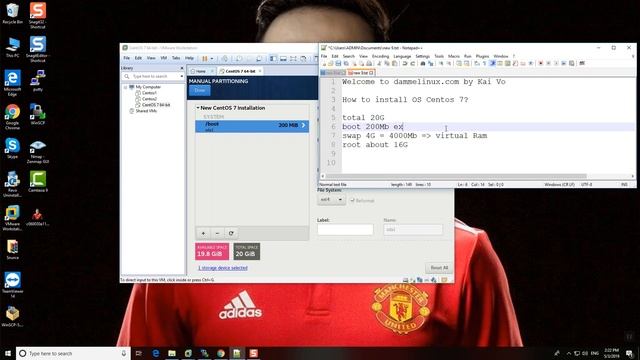Viewport: 640px width, 360px height.
Task: Select Microsoft Edge desktop icon
Action: point(13,83)
